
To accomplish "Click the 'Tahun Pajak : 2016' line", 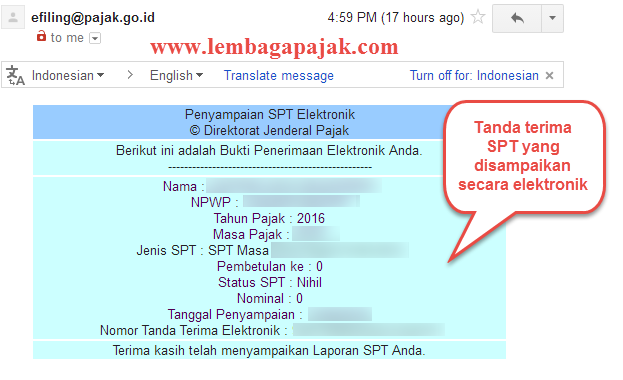I will pos(269,218).
